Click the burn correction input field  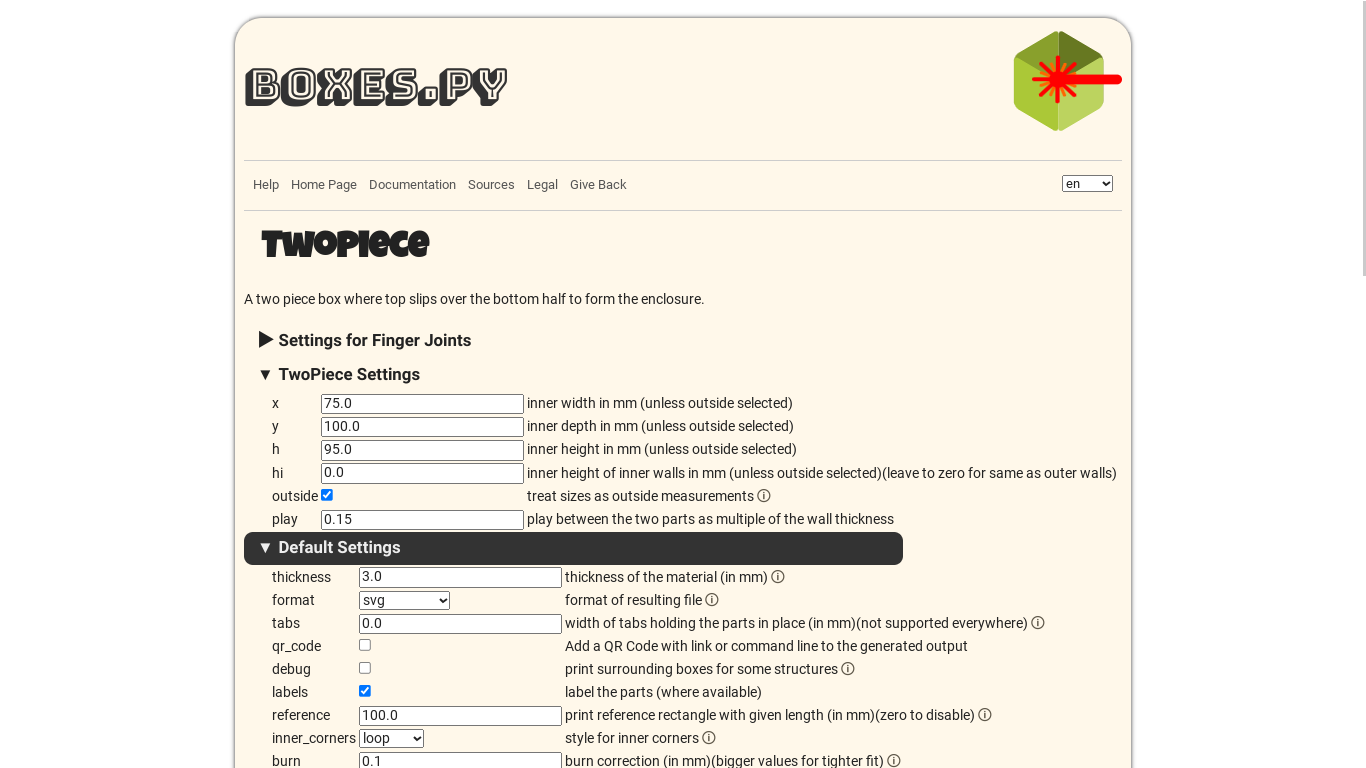(460, 760)
